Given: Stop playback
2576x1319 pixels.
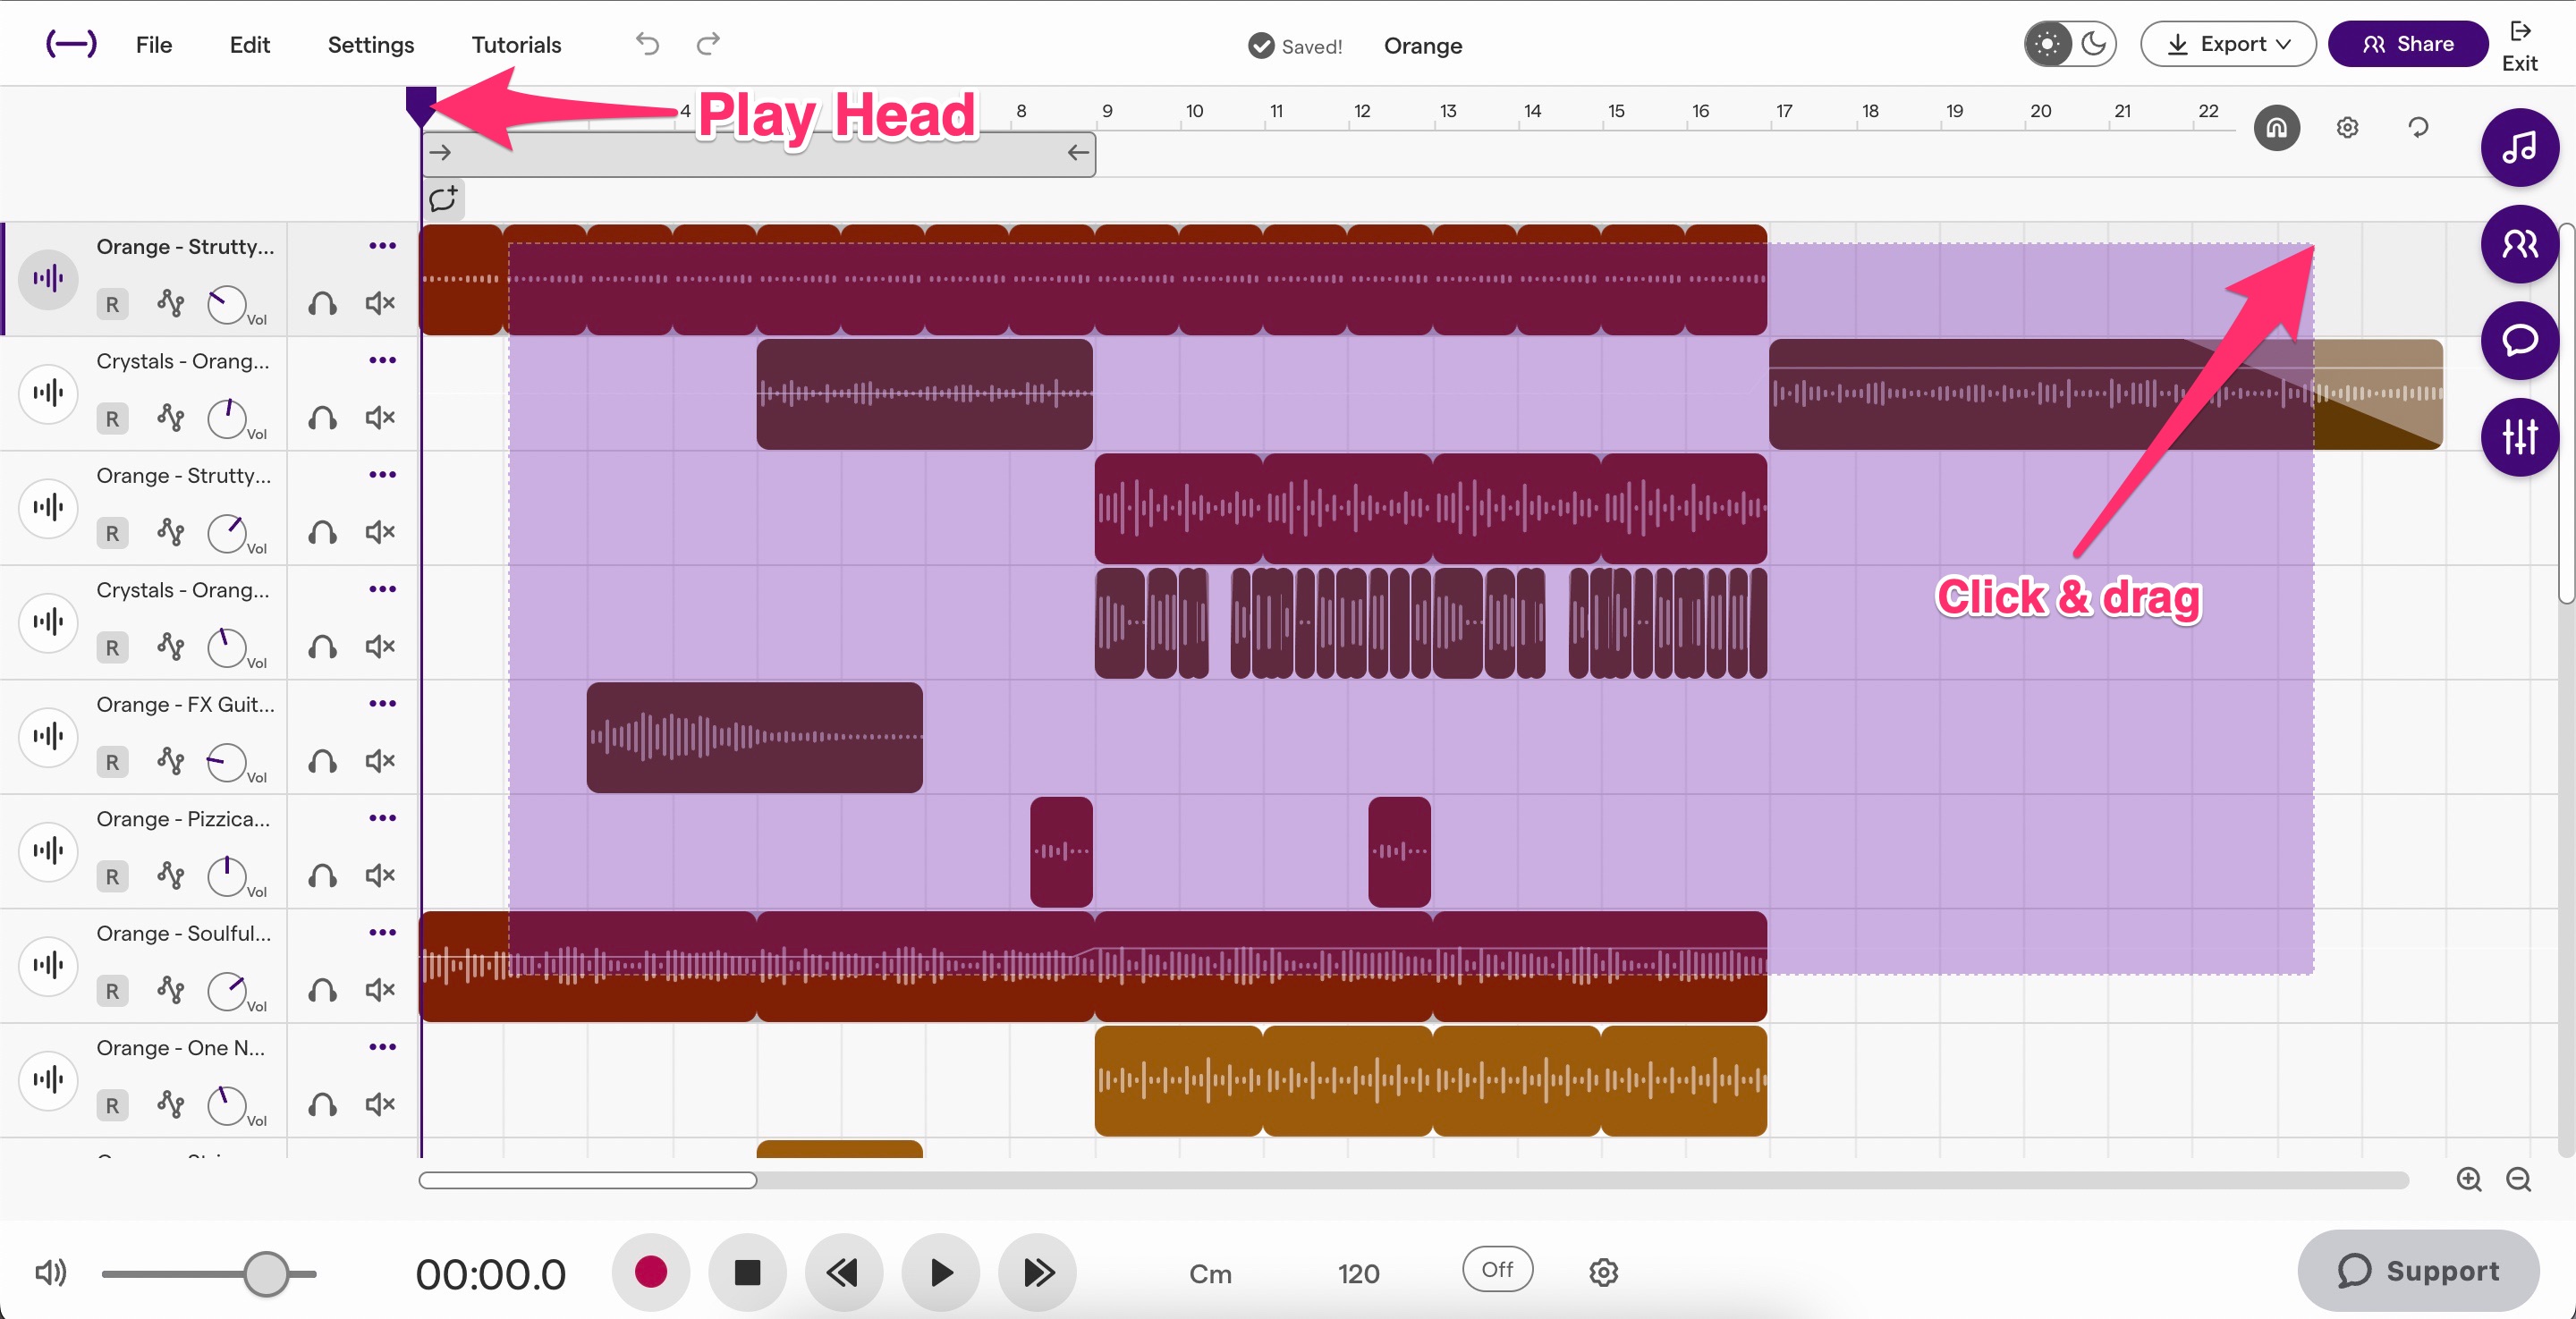Looking at the screenshot, I should pos(747,1272).
